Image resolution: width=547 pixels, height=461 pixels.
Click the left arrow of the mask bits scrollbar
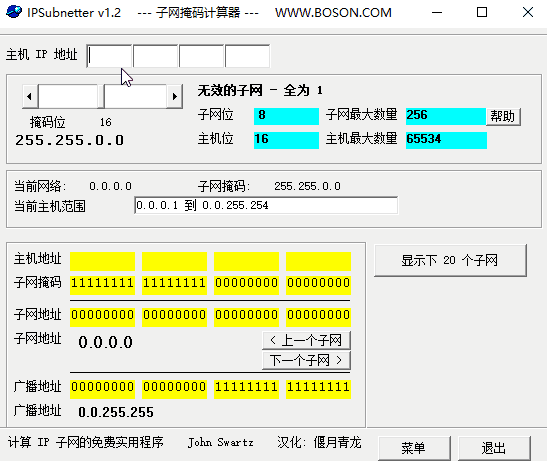tap(30, 96)
